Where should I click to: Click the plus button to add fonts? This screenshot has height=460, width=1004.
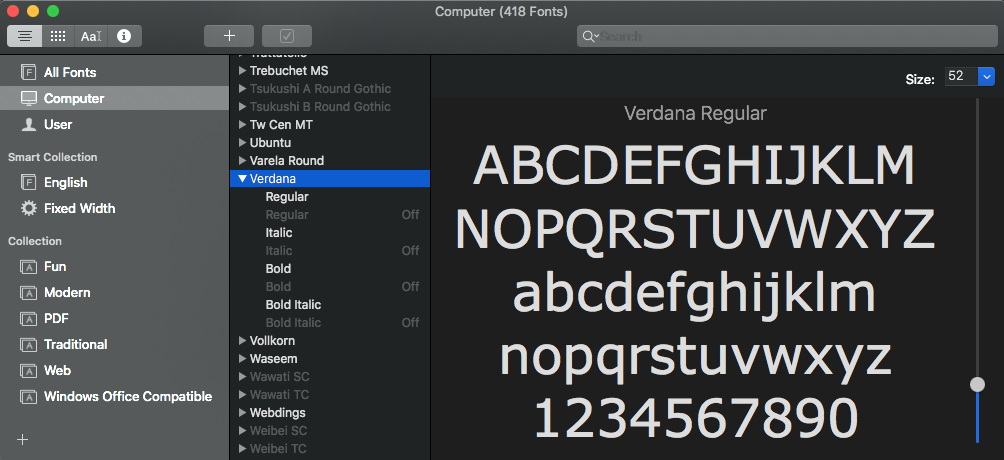(229, 36)
